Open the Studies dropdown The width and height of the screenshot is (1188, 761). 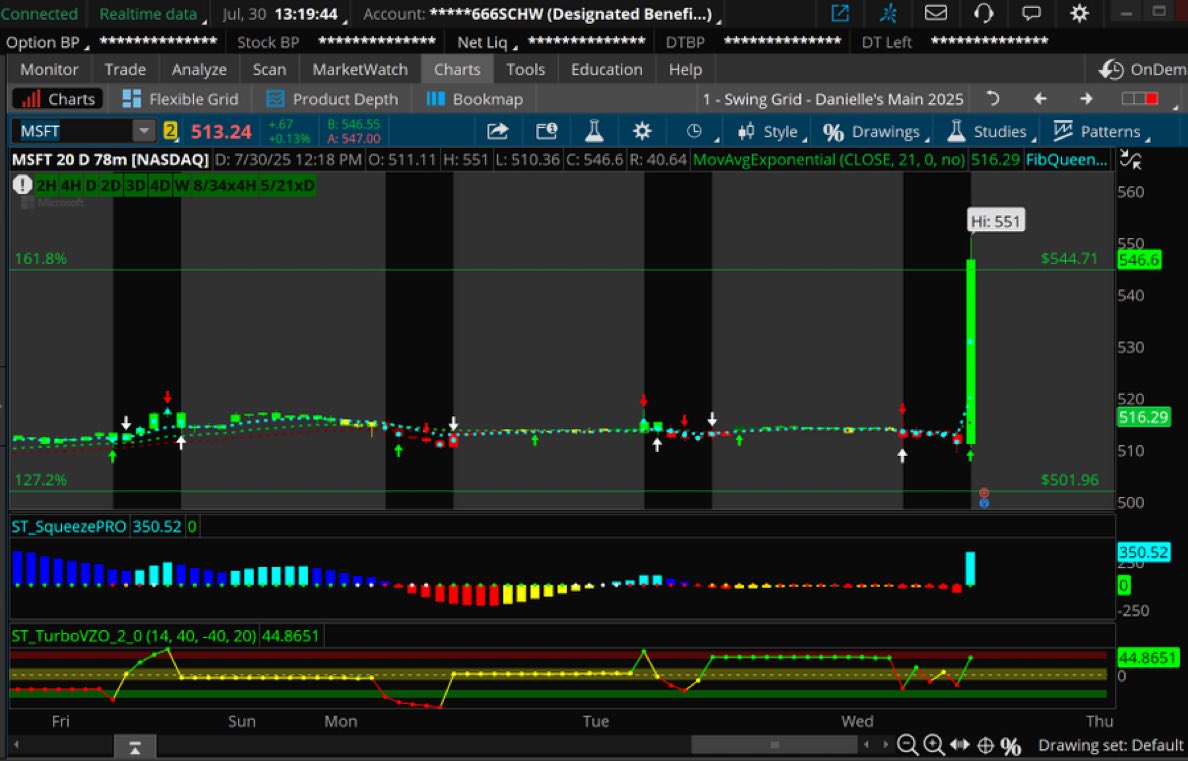[x=990, y=132]
